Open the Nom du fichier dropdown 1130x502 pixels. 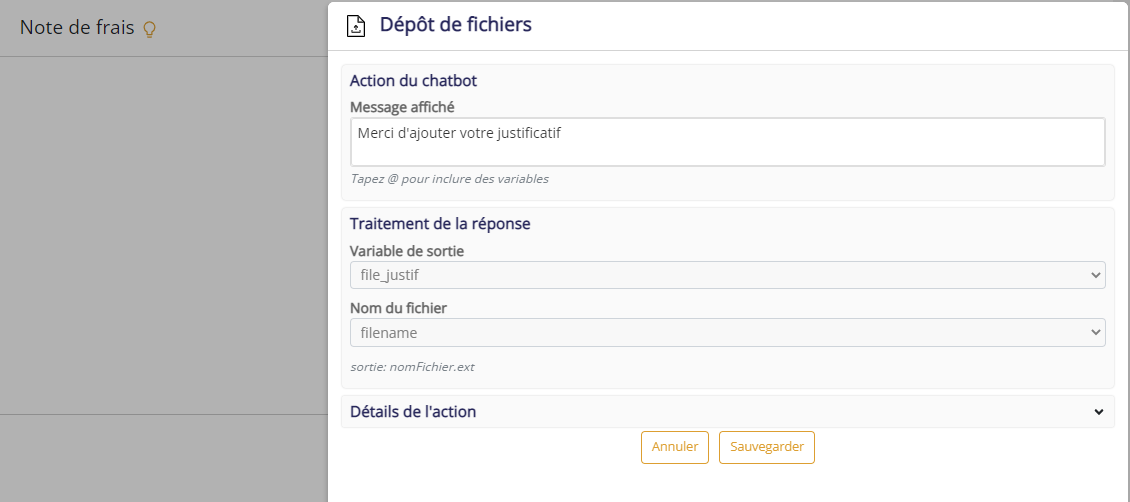pyautogui.click(x=727, y=333)
